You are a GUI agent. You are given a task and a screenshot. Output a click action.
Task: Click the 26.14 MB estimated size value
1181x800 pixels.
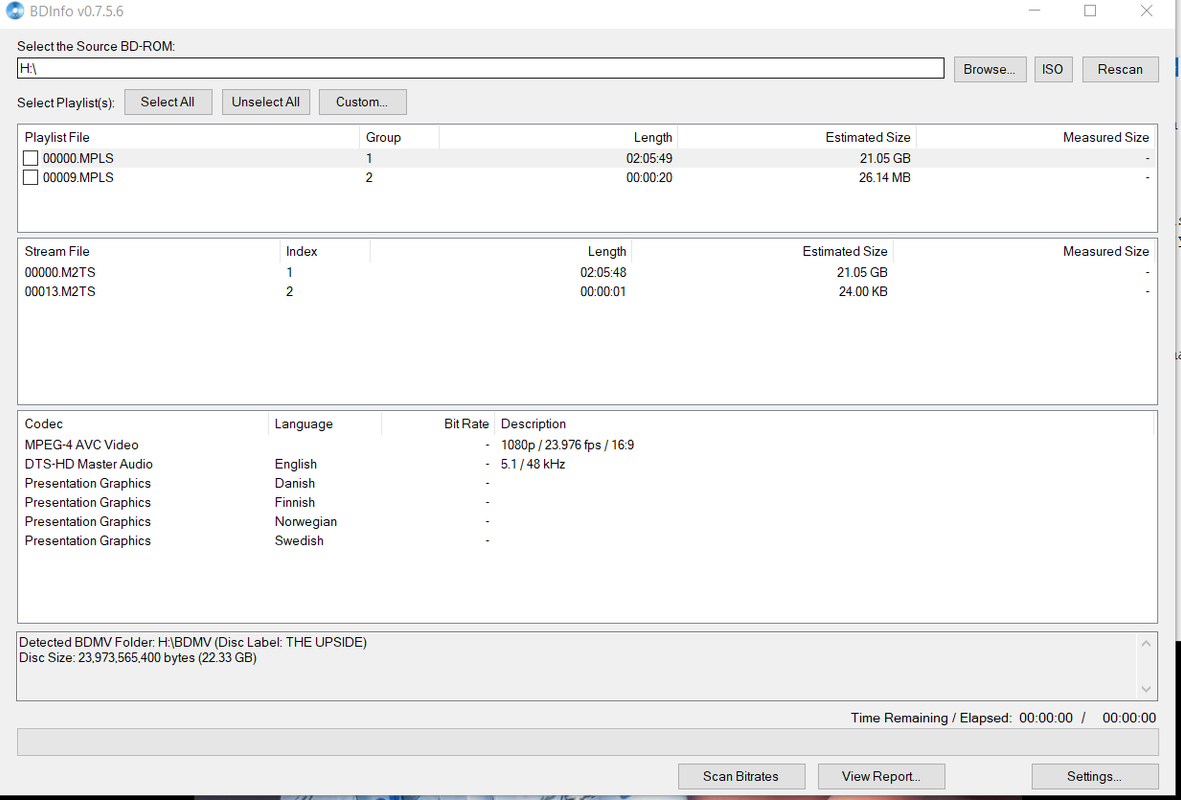pyautogui.click(x=884, y=178)
